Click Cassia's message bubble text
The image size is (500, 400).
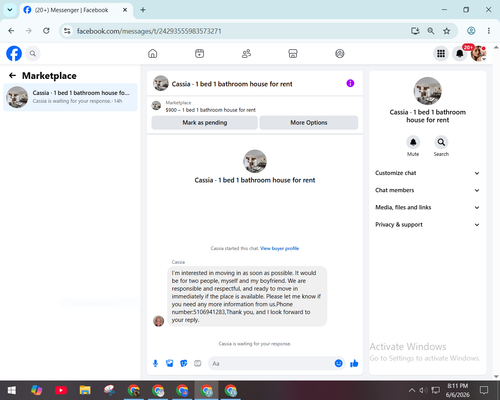click(x=247, y=296)
